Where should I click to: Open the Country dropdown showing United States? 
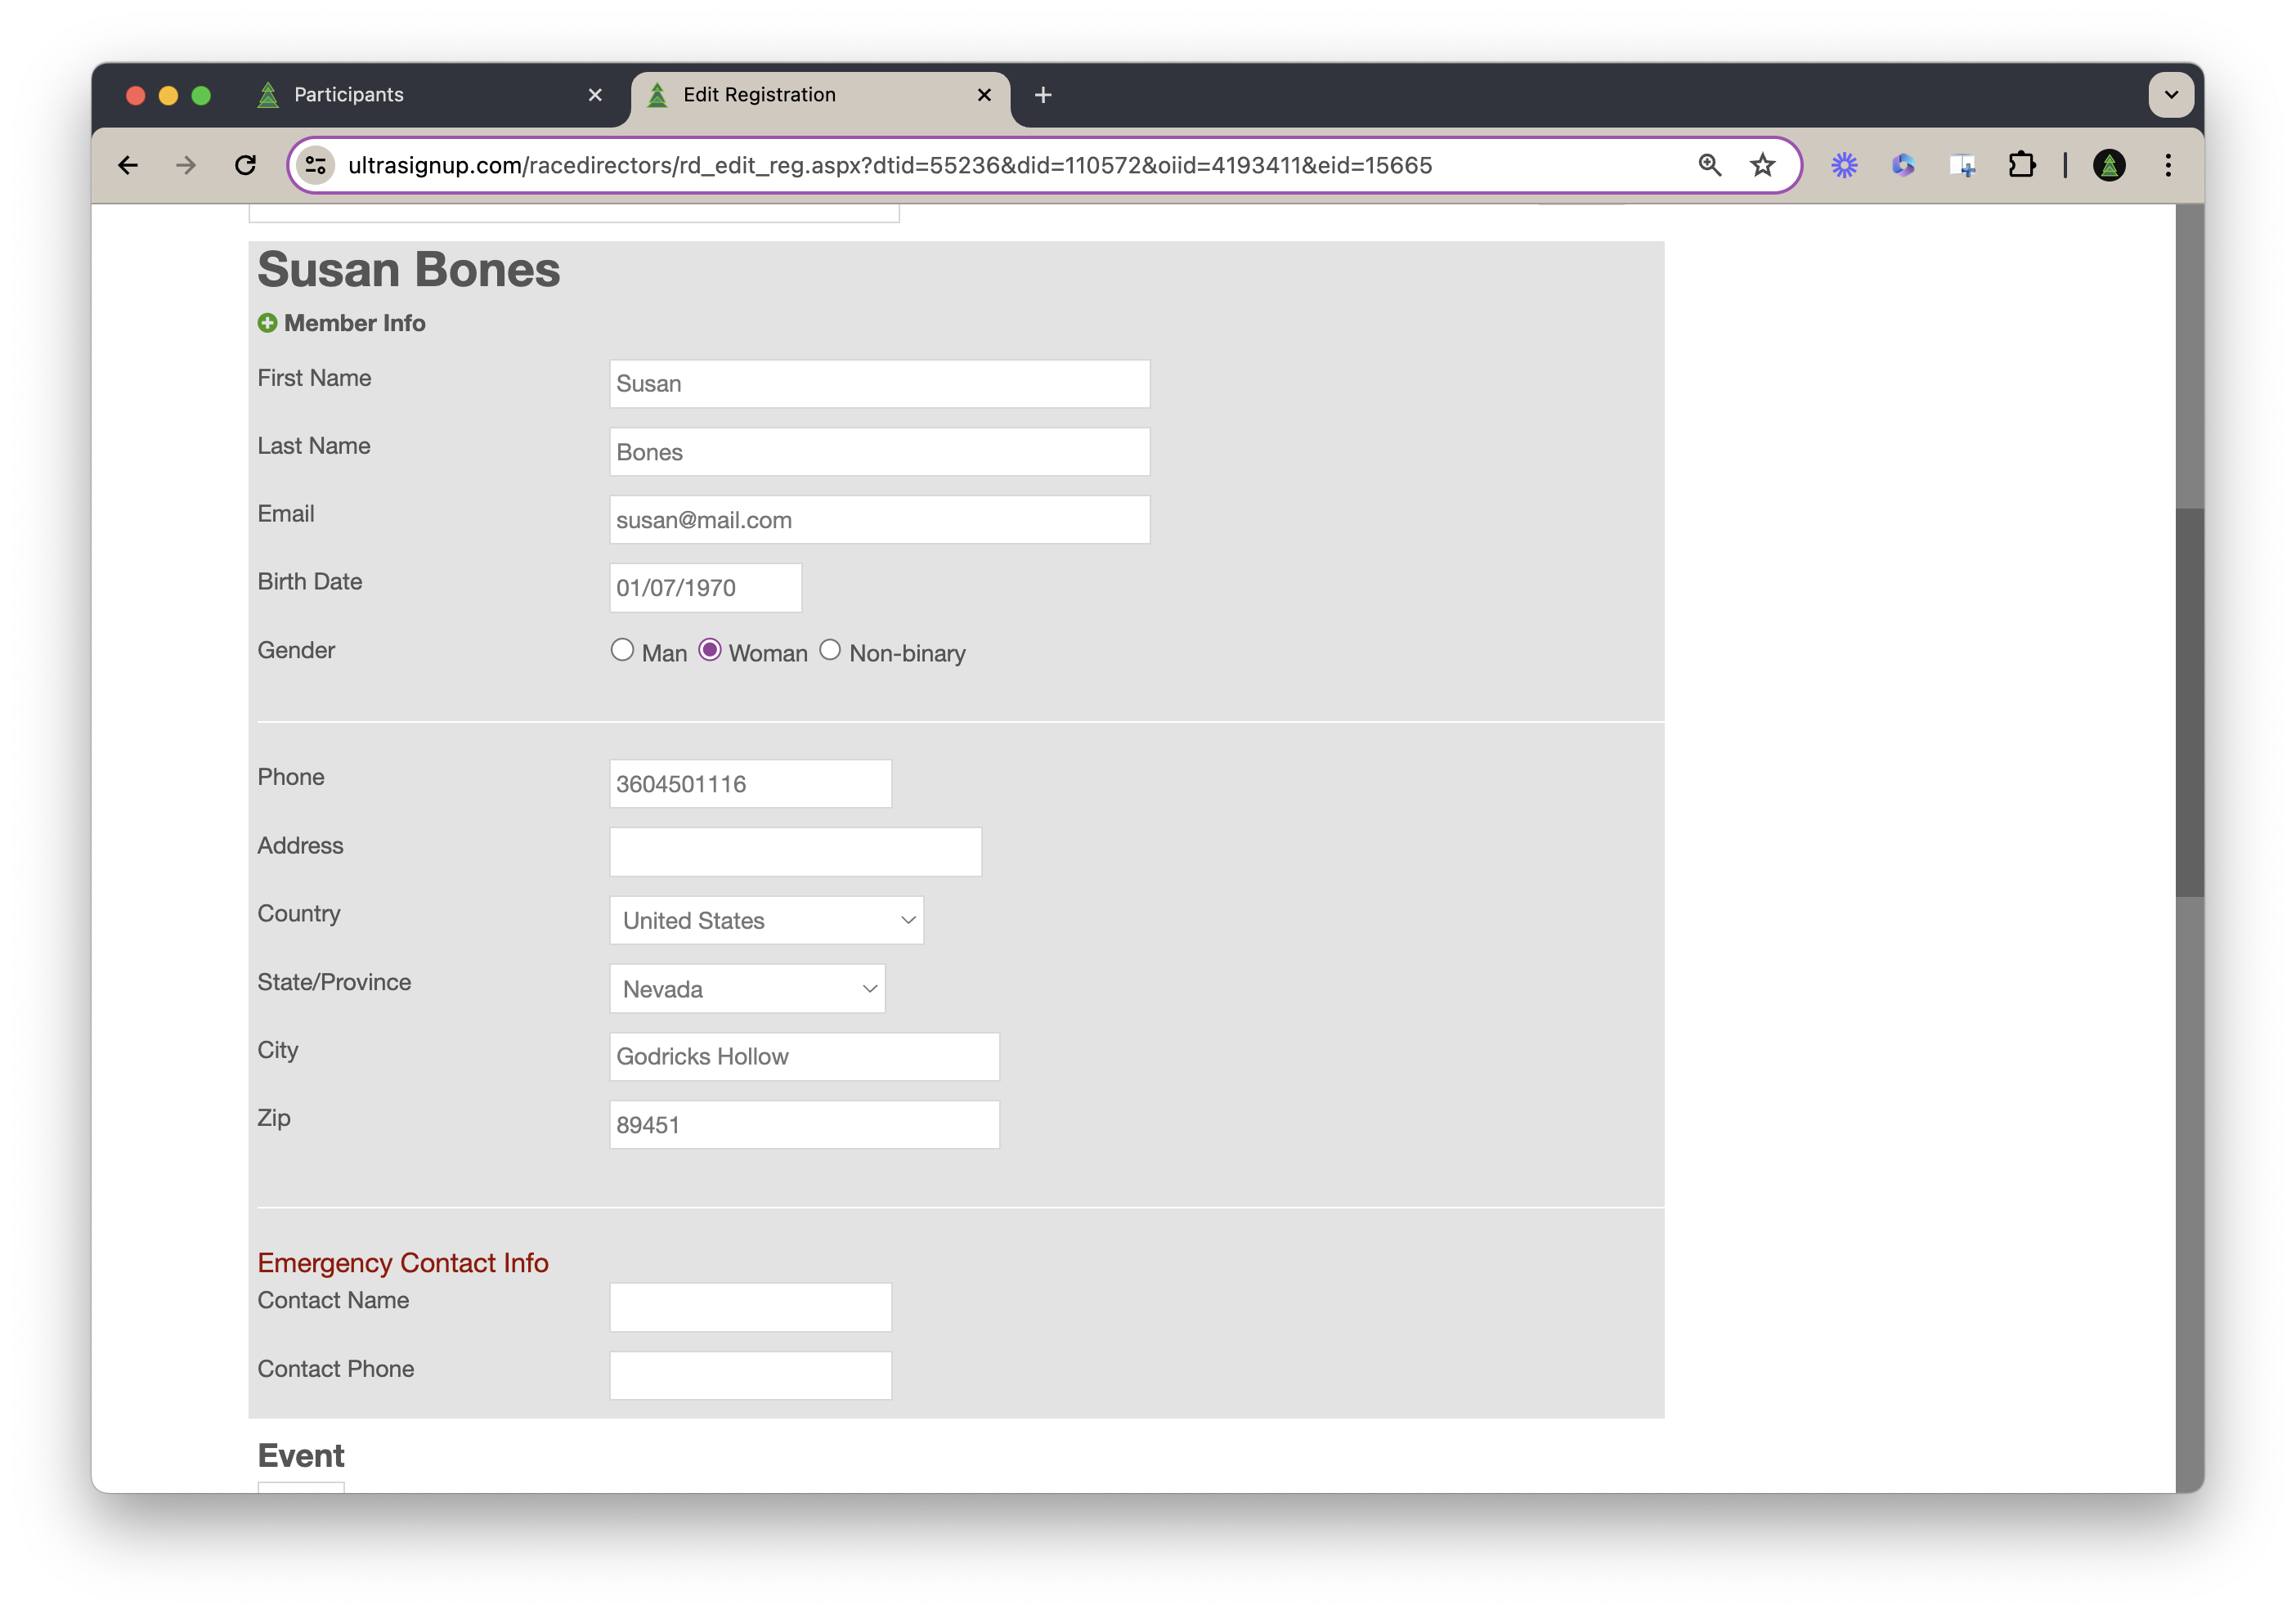pos(766,920)
